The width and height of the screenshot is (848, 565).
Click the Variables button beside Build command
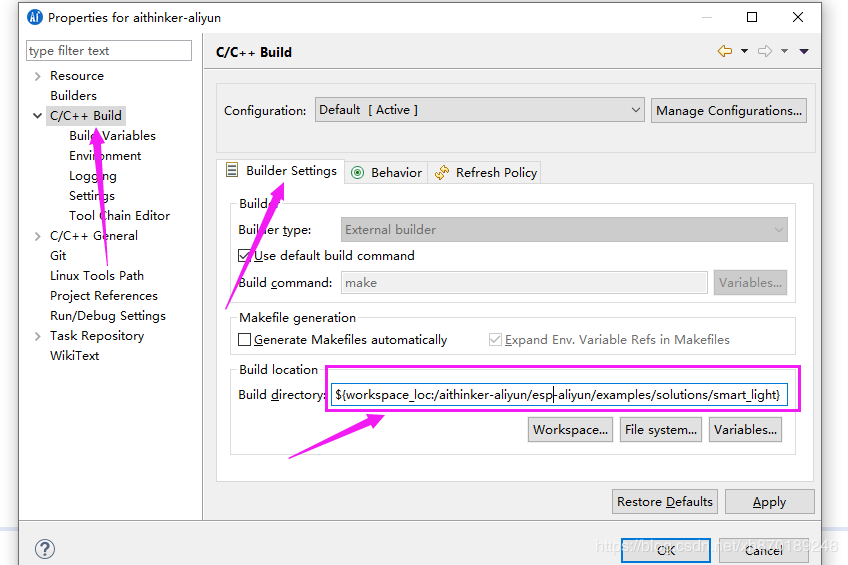[750, 283]
